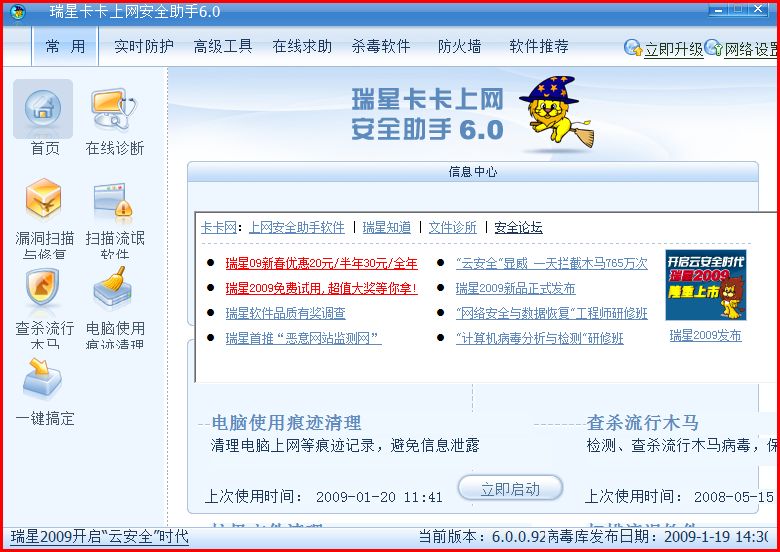Click the 网络设置 globe icon
Viewport: 780px width, 552px height.
713,48
